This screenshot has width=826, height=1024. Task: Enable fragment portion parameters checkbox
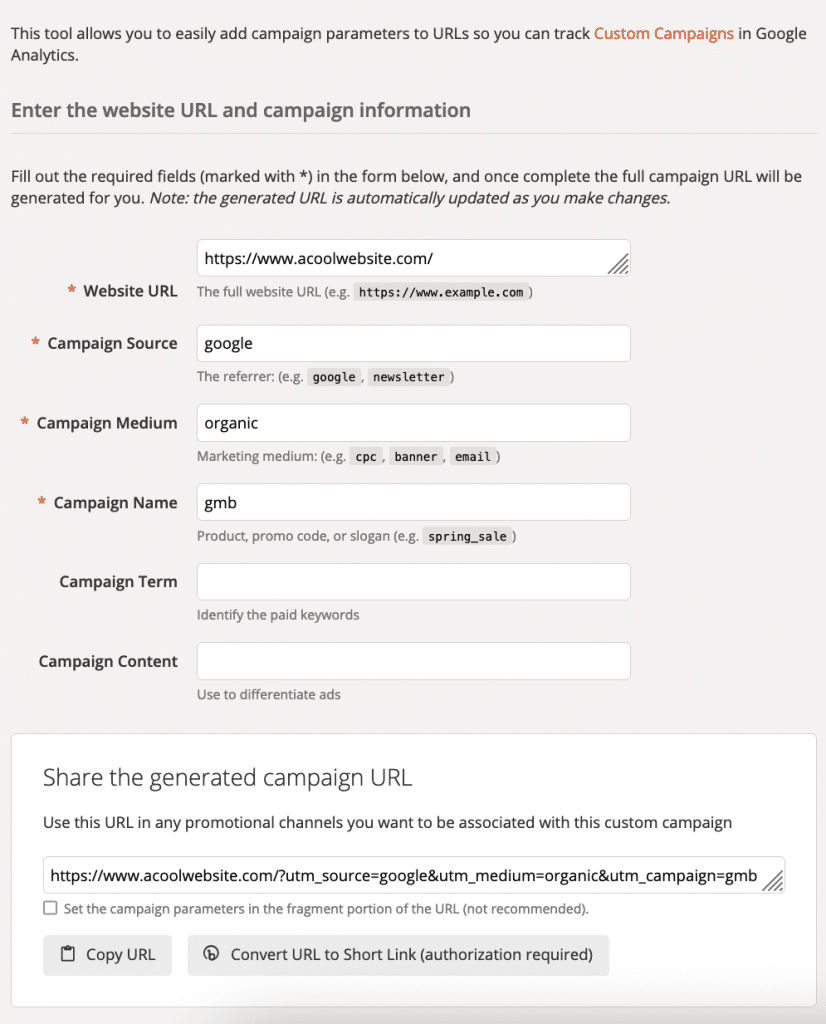[x=50, y=907]
